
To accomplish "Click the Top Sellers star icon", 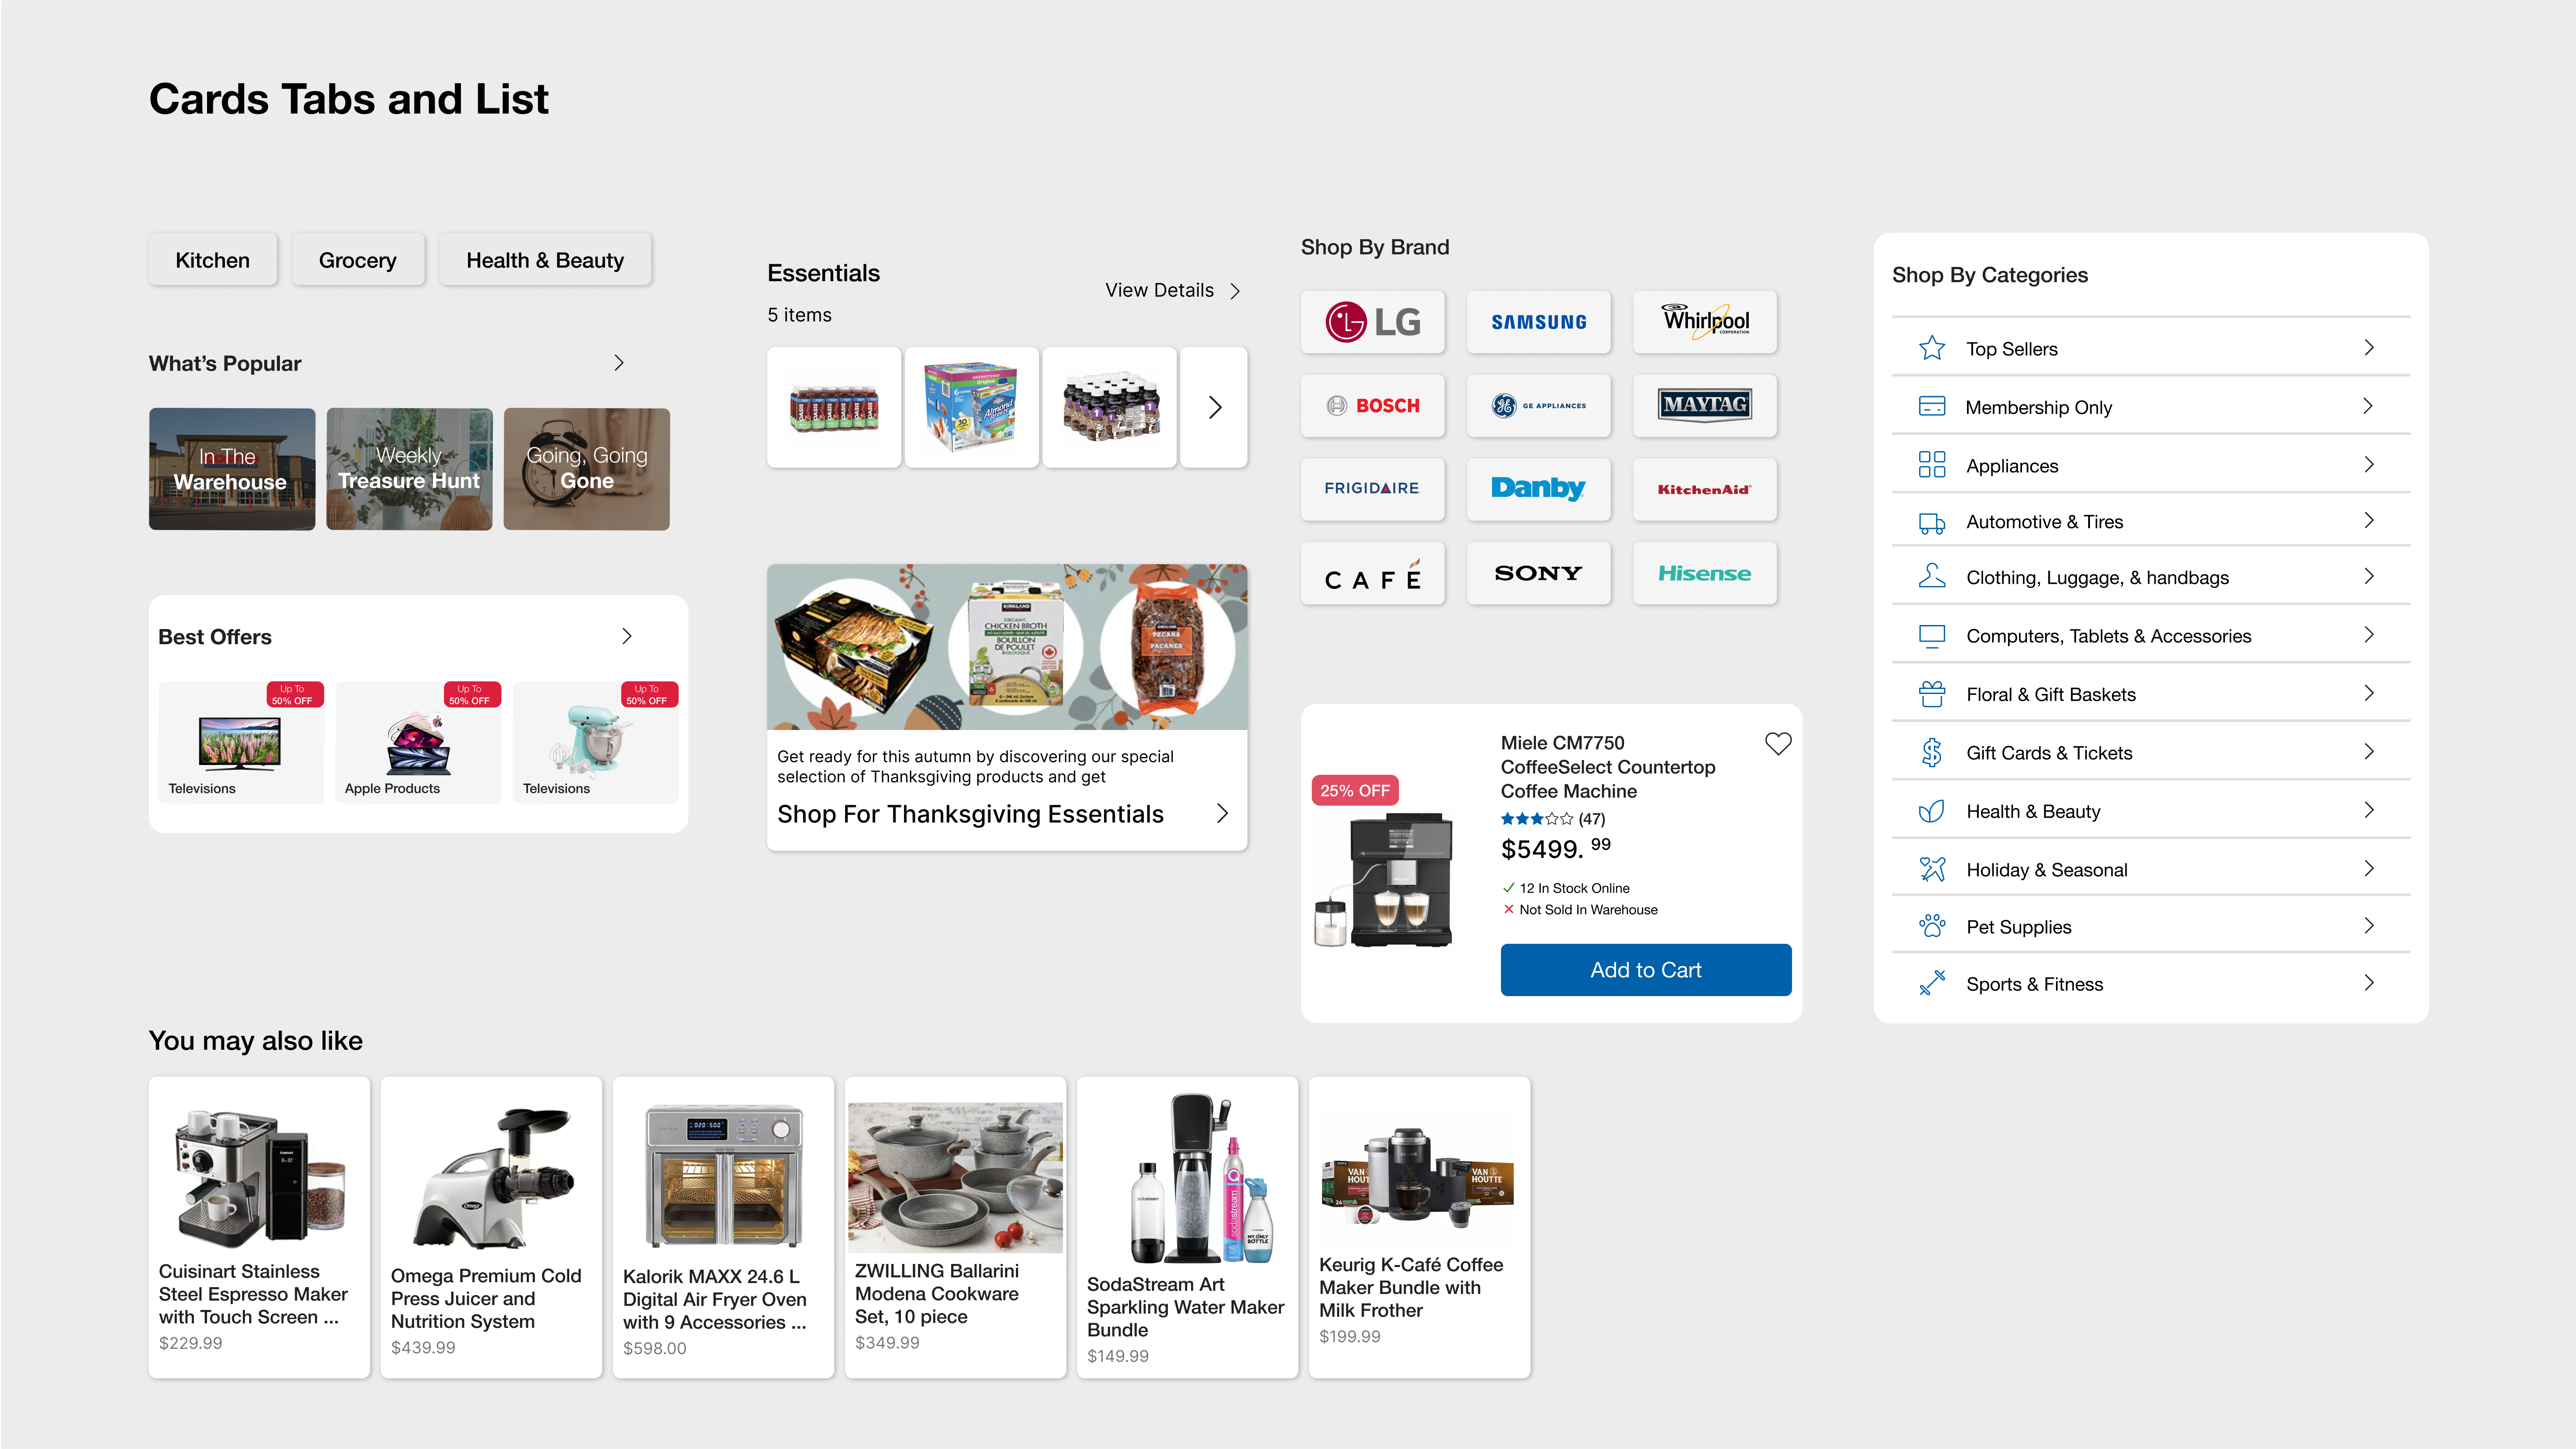I will [x=1932, y=348].
